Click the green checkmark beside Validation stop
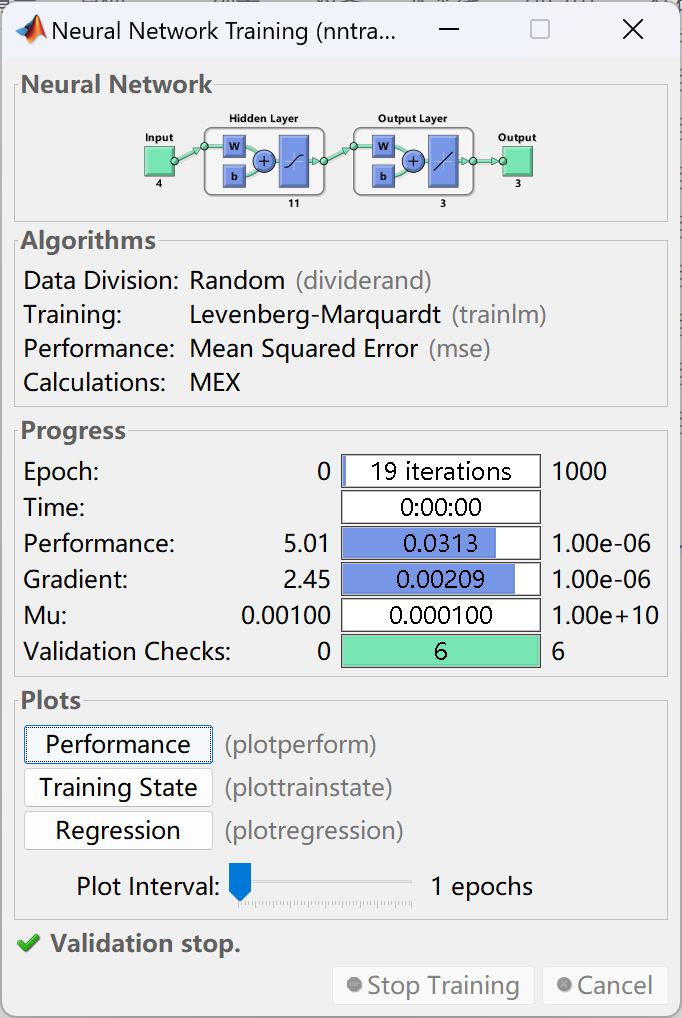682x1018 pixels. pyautogui.click(x=29, y=943)
